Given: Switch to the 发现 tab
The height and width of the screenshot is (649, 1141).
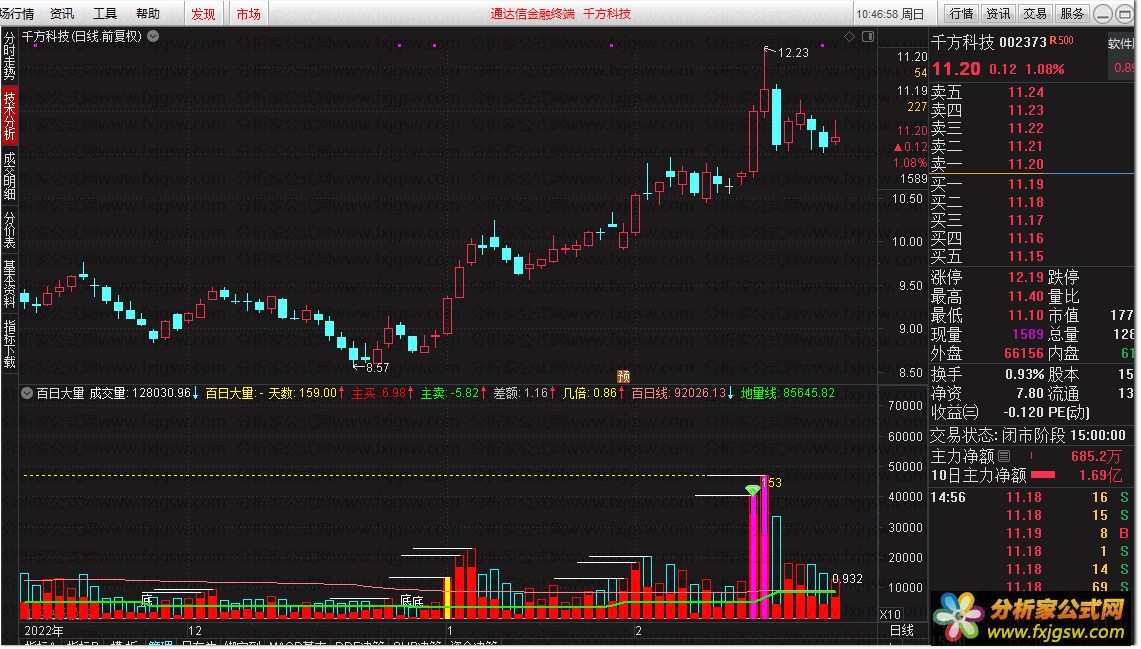Looking at the screenshot, I should point(203,14).
